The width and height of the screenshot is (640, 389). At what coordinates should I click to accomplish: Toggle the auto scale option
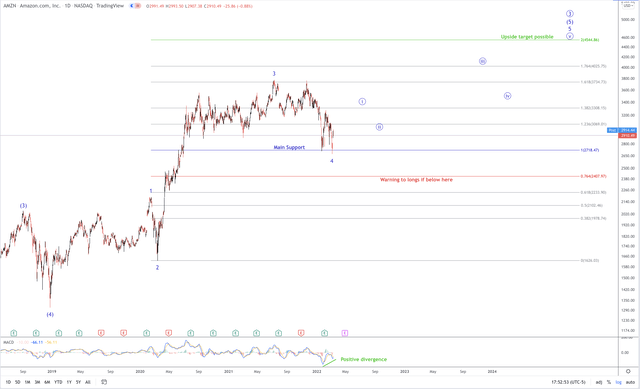(631, 382)
